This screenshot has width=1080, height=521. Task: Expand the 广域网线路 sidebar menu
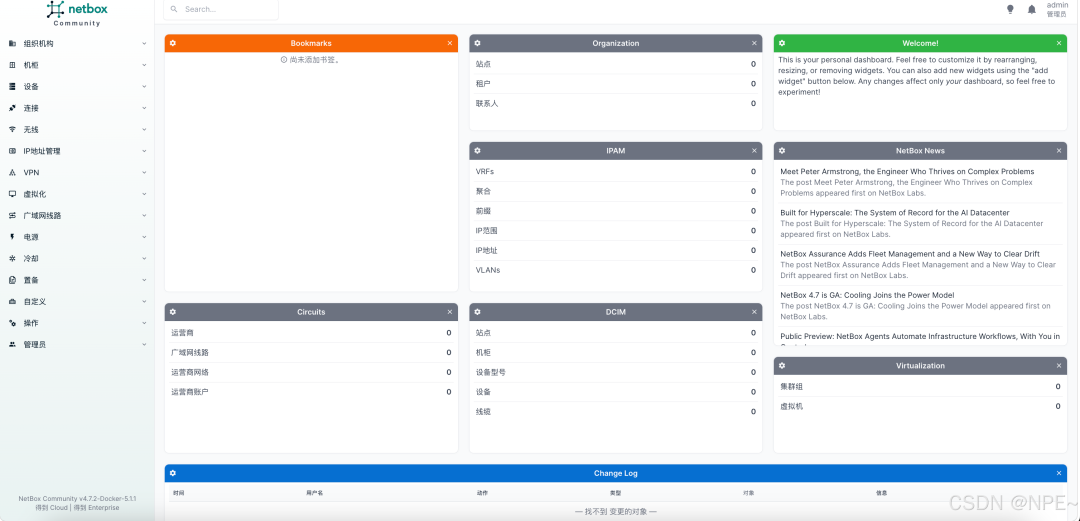77,216
